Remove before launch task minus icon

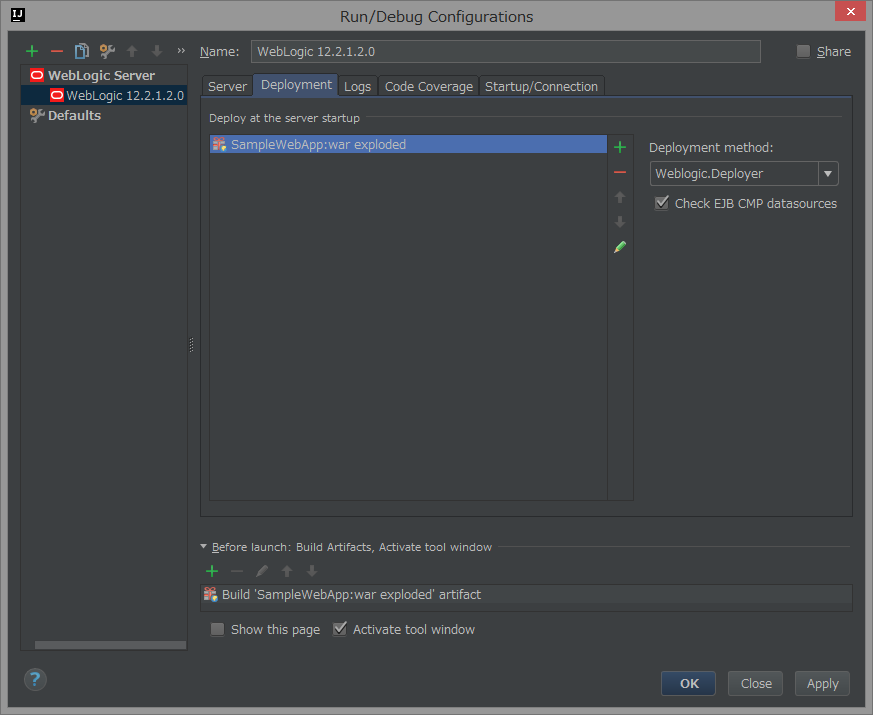(237, 571)
